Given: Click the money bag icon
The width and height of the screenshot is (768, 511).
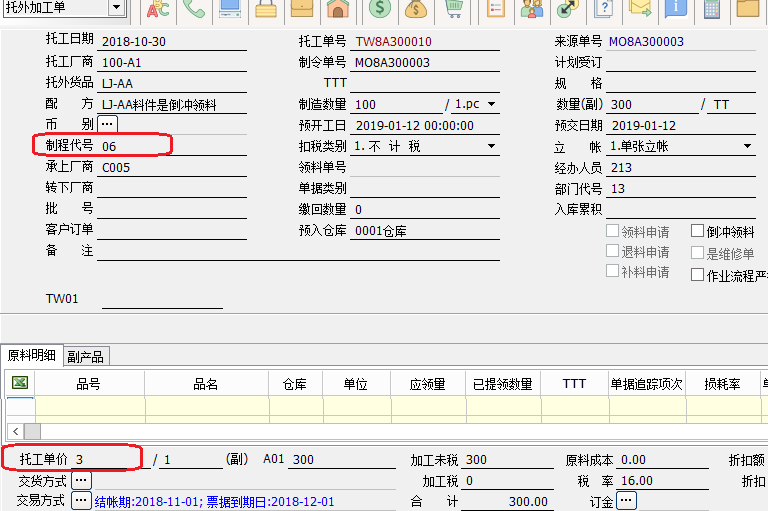Looking at the screenshot, I should (x=416, y=10).
